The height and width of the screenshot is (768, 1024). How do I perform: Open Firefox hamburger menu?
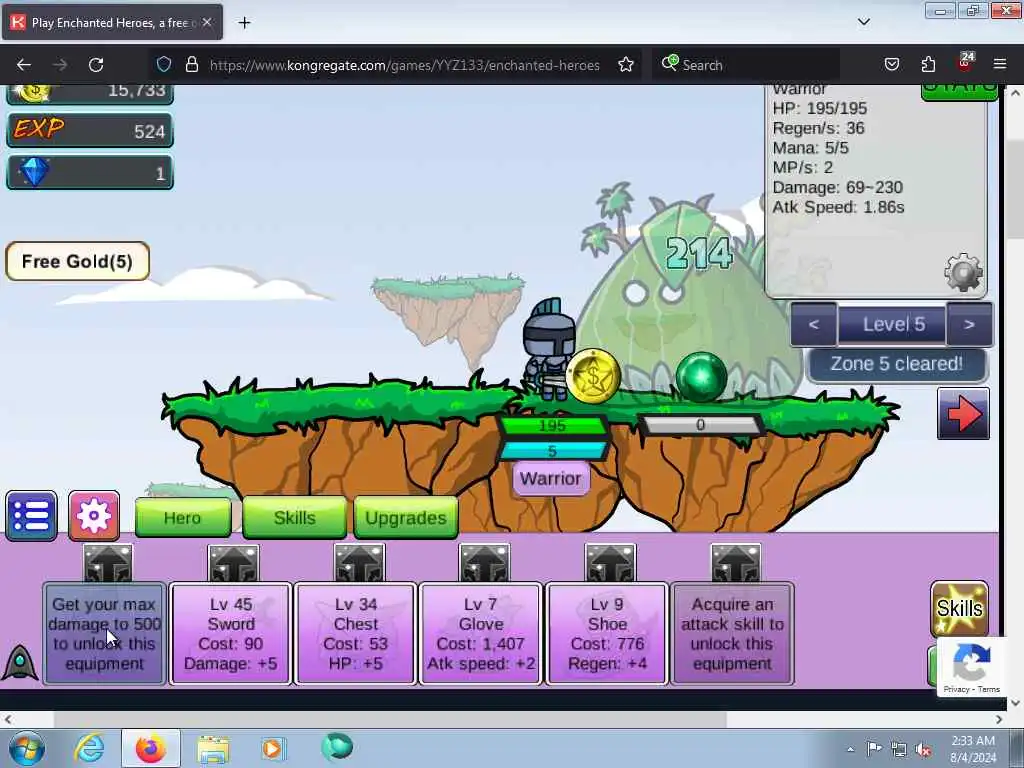[1000, 64]
